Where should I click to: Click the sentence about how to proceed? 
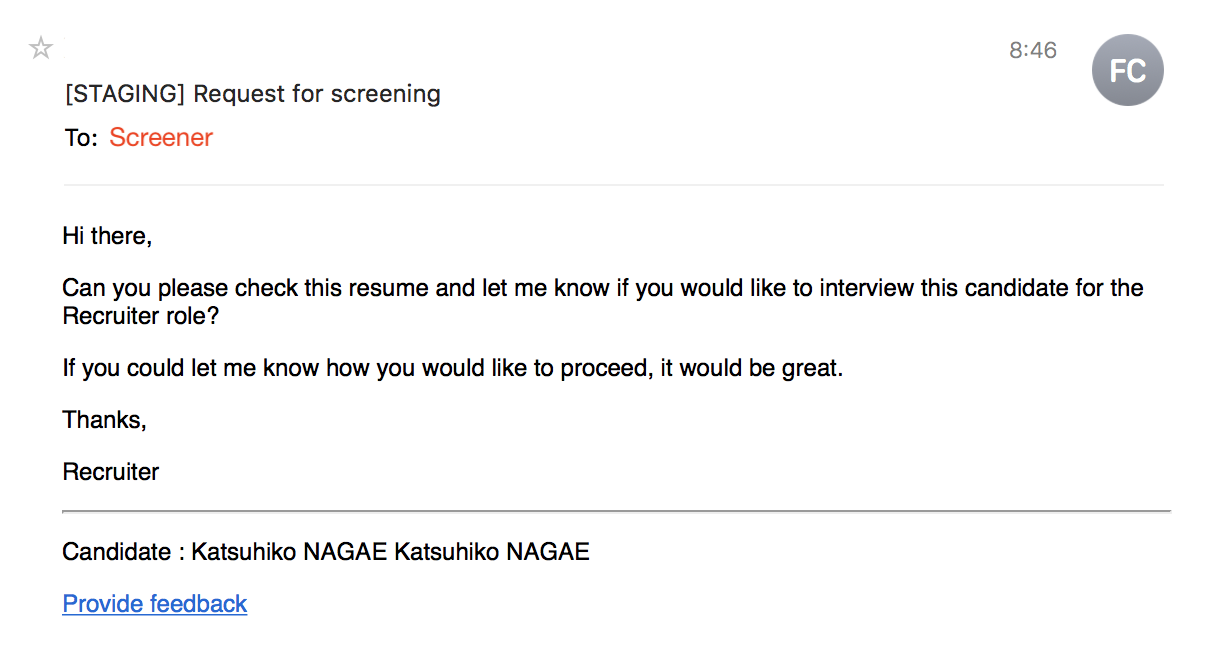(x=452, y=368)
